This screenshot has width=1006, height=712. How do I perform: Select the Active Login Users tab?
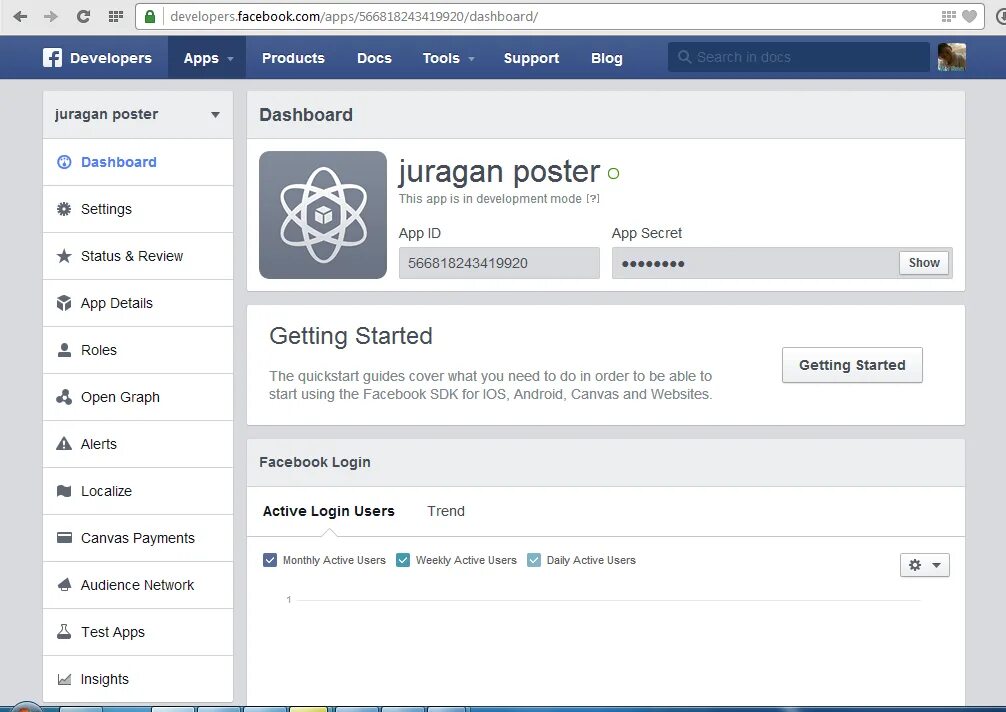(x=328, y=511)
